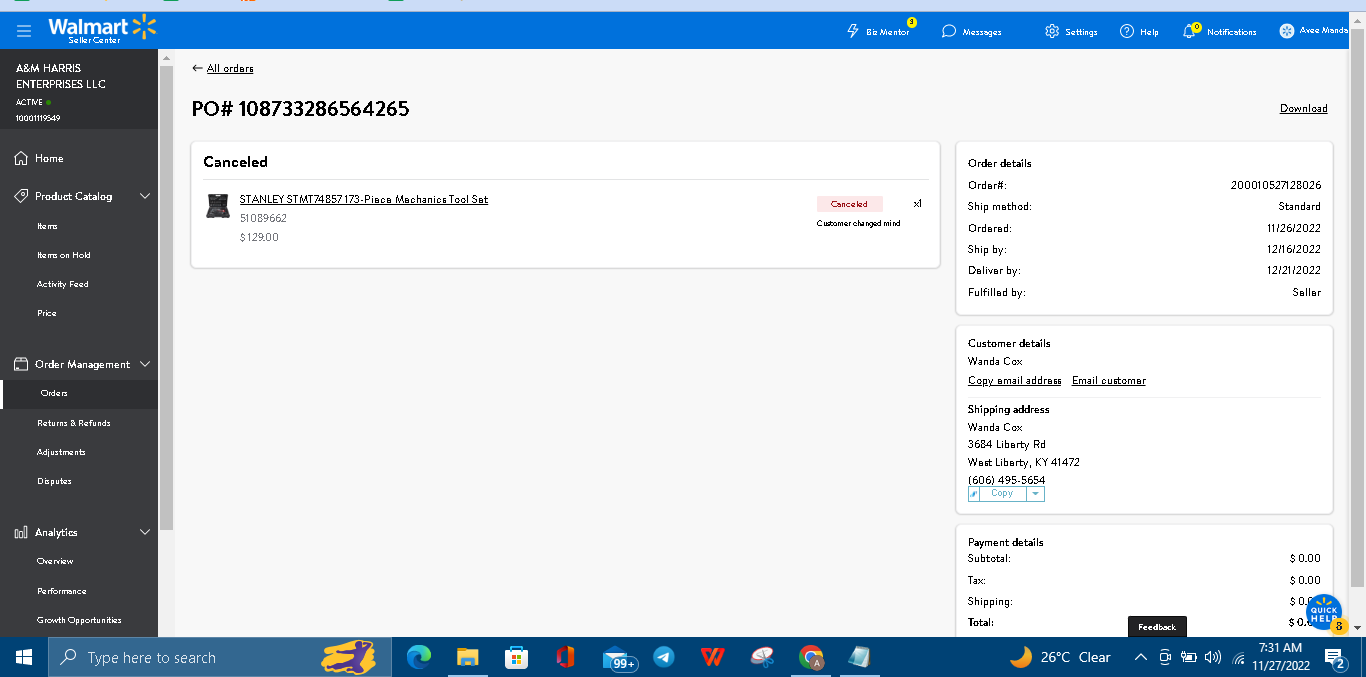Click the volume speaker tray icon
Viewport: 1366px width, 677px height.
click(1212, 657)
